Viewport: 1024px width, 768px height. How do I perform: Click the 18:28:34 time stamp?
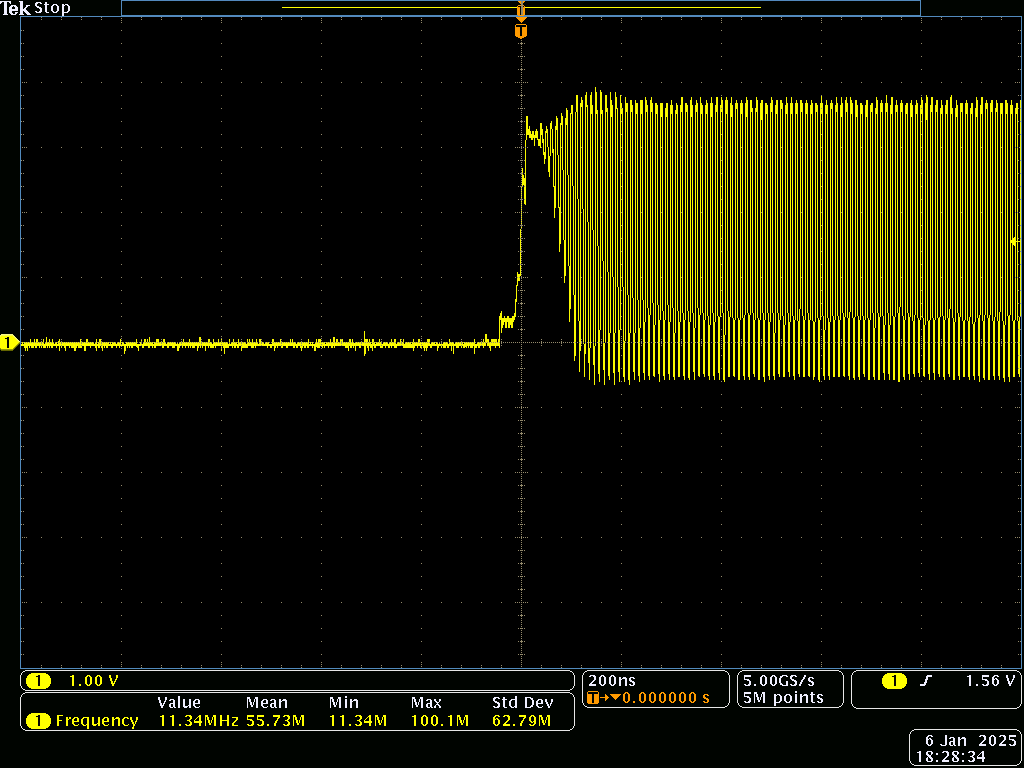[x=949, y=756]
